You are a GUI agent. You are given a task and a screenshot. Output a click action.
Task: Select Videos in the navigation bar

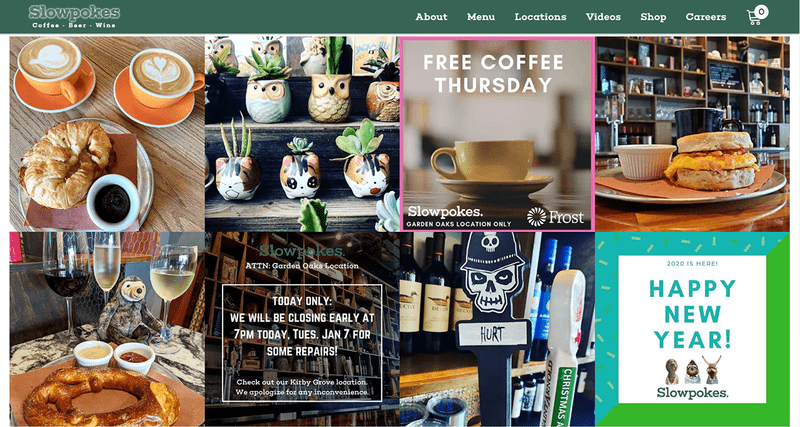pyautogui.click(x=603, y=17)
